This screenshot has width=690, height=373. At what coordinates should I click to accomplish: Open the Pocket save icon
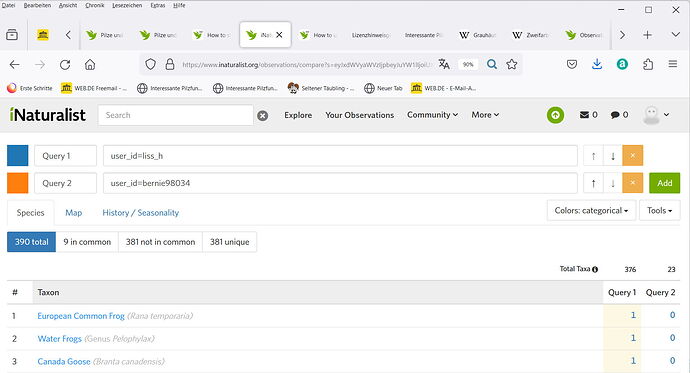coord(572,65)
